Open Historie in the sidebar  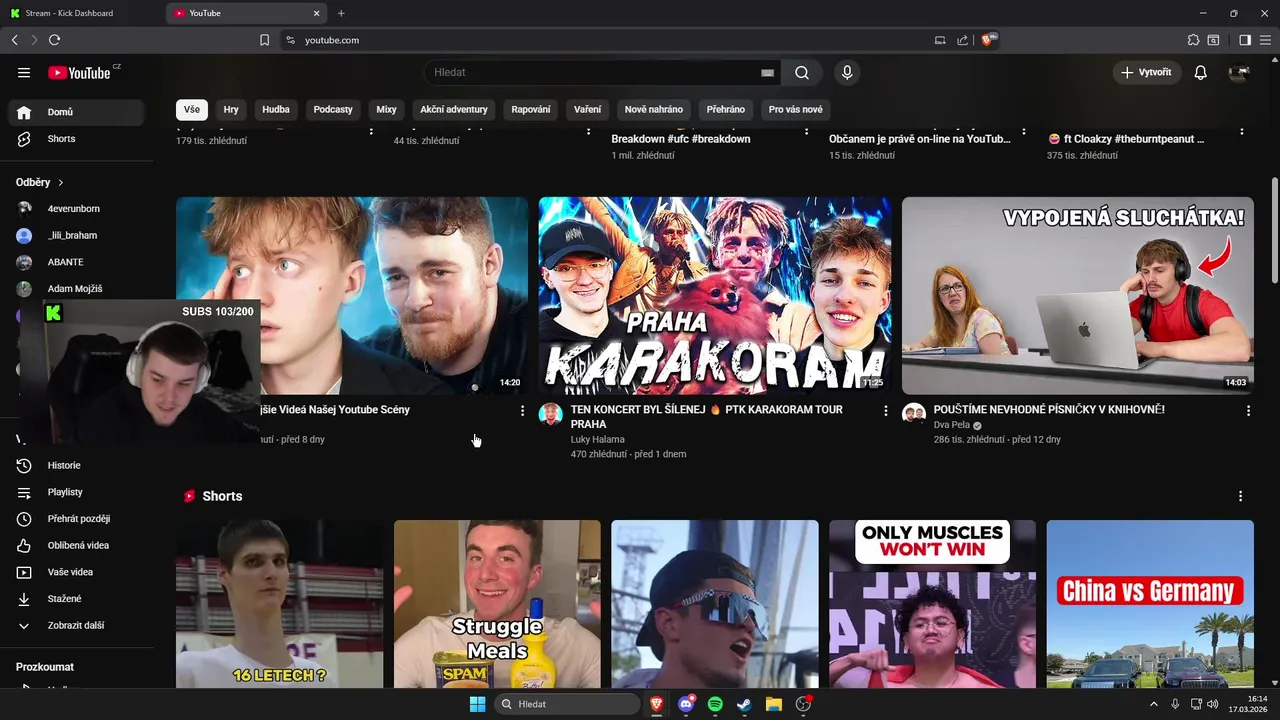click(x=76, y=466)
